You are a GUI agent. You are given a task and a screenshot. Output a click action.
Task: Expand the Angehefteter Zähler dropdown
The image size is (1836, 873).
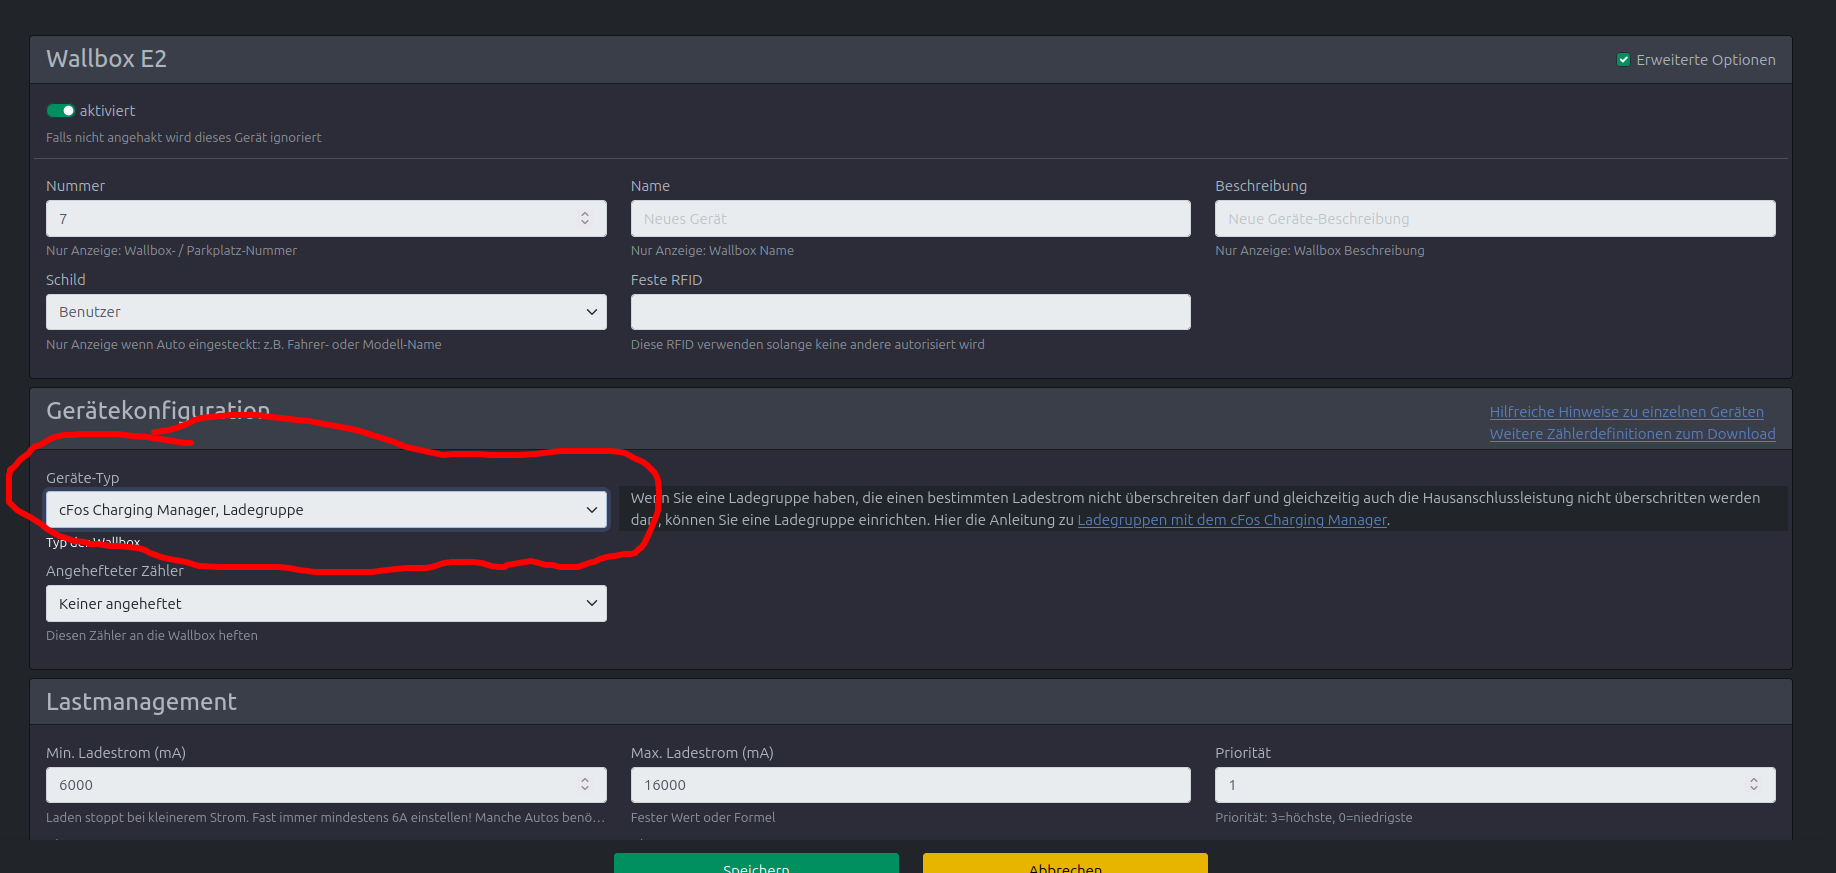326,604
